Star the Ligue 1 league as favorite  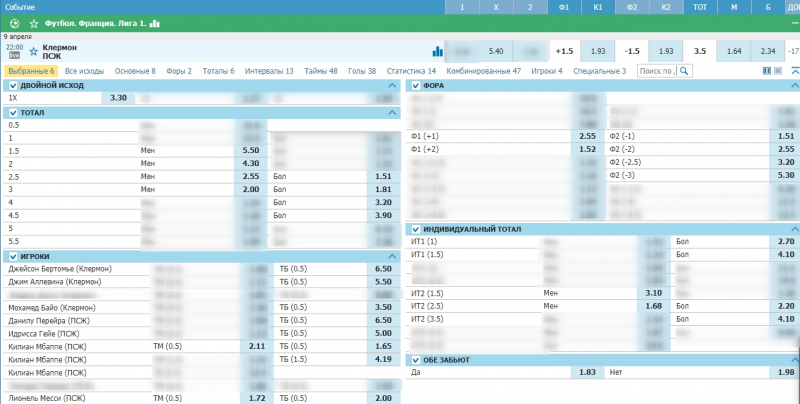pos(33,22)
